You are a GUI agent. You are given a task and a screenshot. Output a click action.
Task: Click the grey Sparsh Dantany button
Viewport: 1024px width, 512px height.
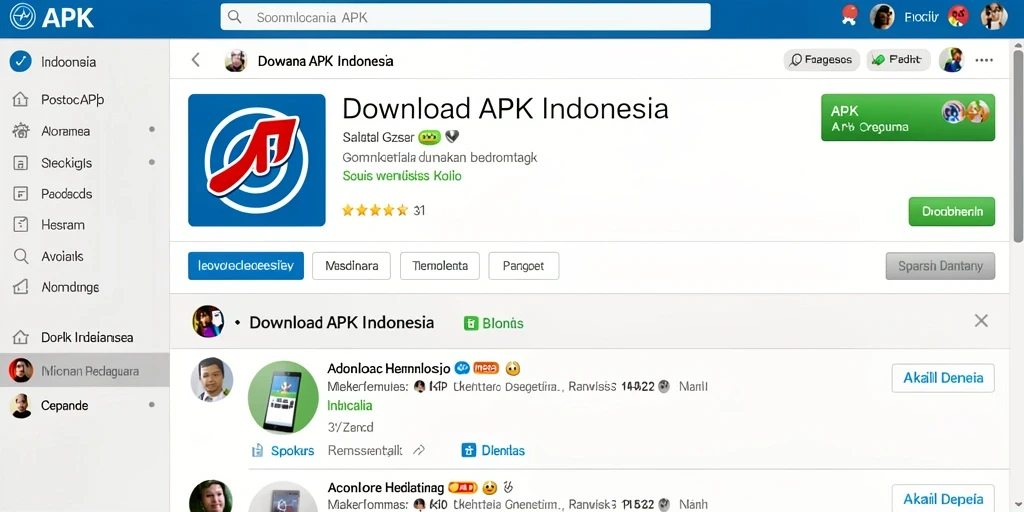pyautogui.click(x=940, y=266)
